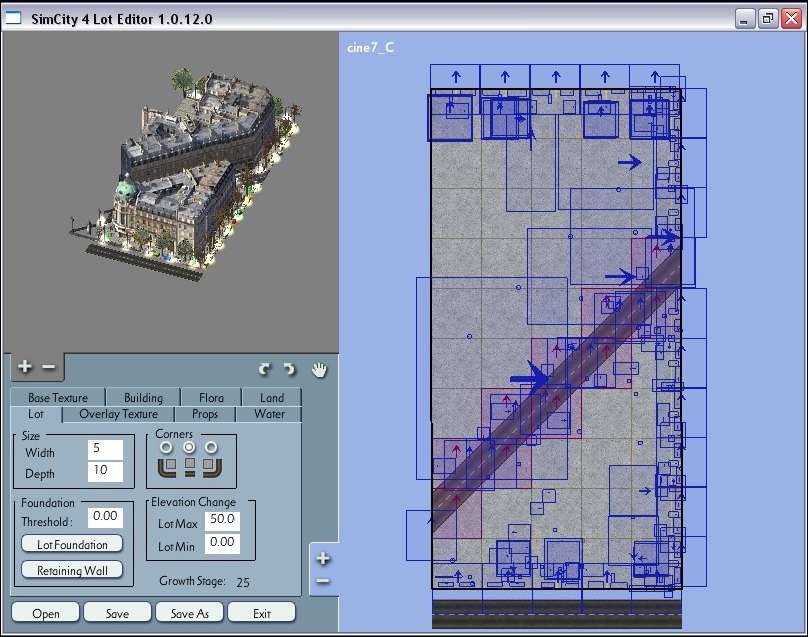Zoom out the lot plan view minus icon
Screen dimensions: 808x637
click(x=323, y=581)
